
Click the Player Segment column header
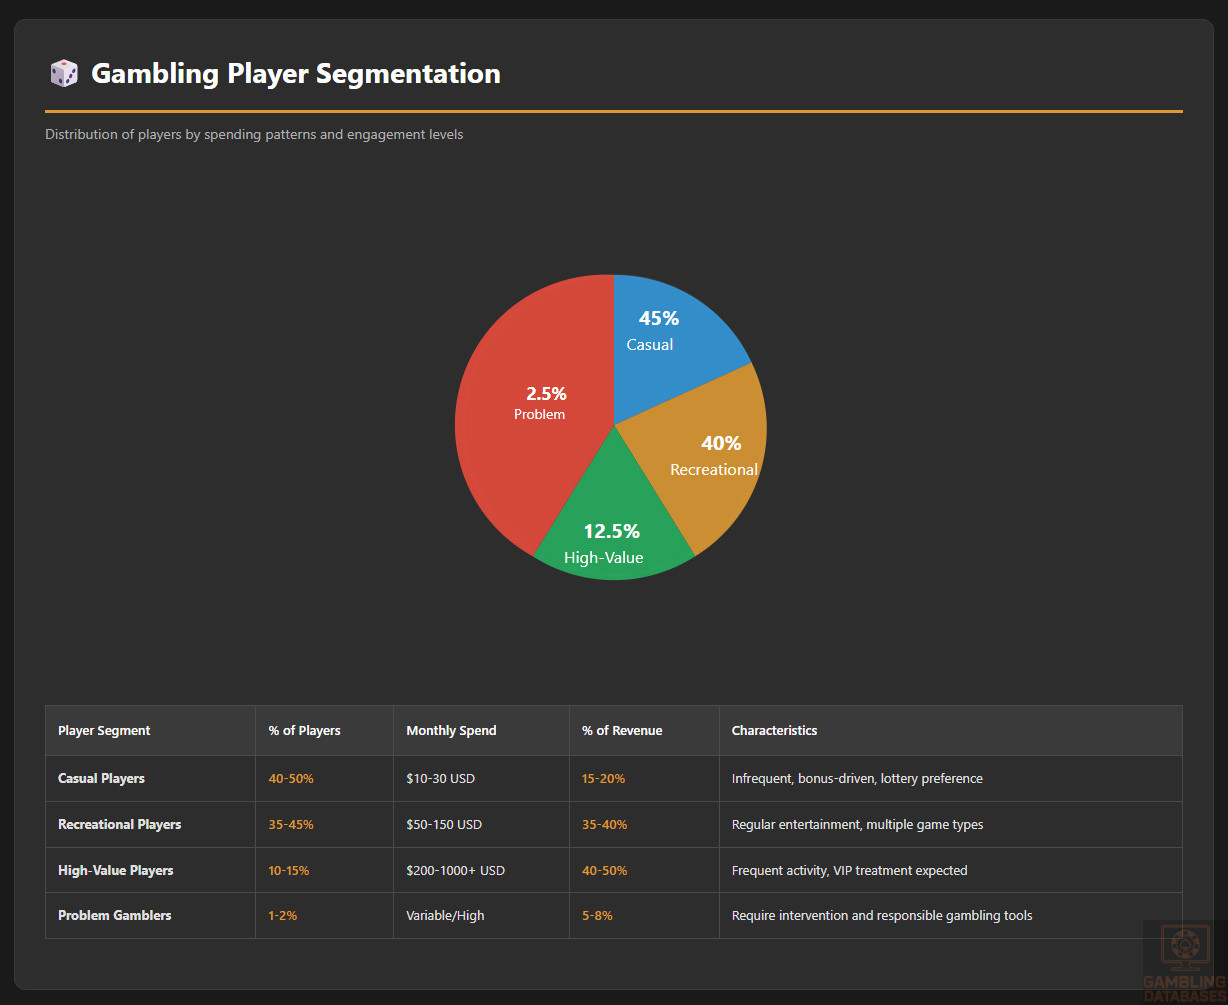tap(104, 731)
